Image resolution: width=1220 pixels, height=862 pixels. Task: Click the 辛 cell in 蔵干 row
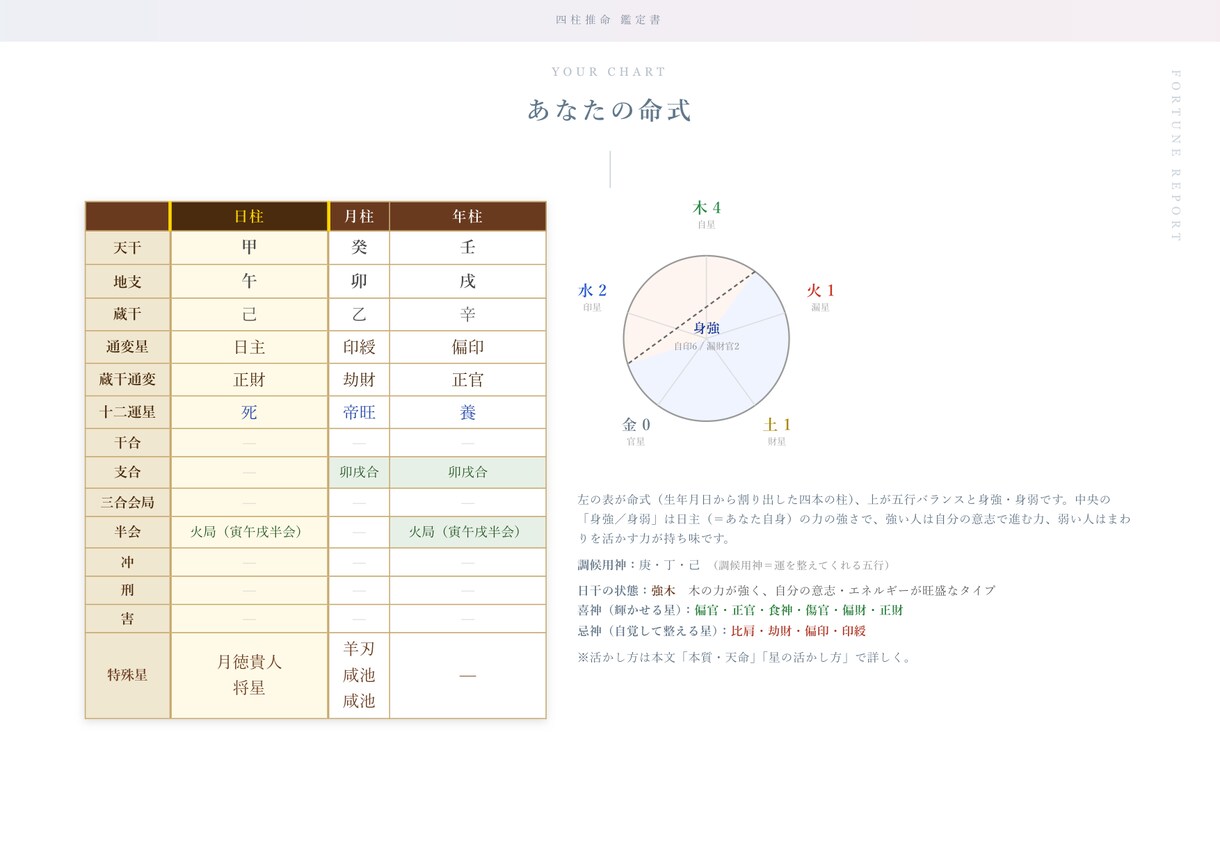[x=467, y=314]
